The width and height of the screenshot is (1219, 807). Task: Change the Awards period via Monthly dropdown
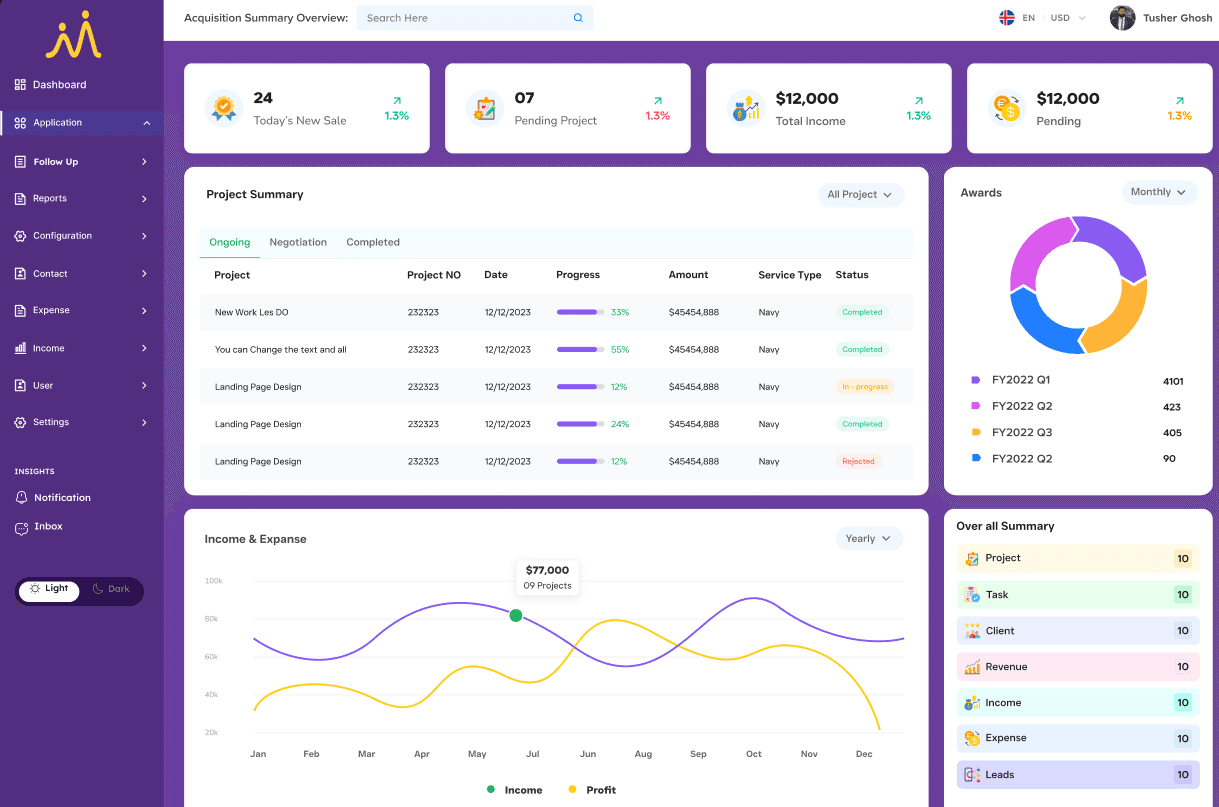tap(1159, 192)
